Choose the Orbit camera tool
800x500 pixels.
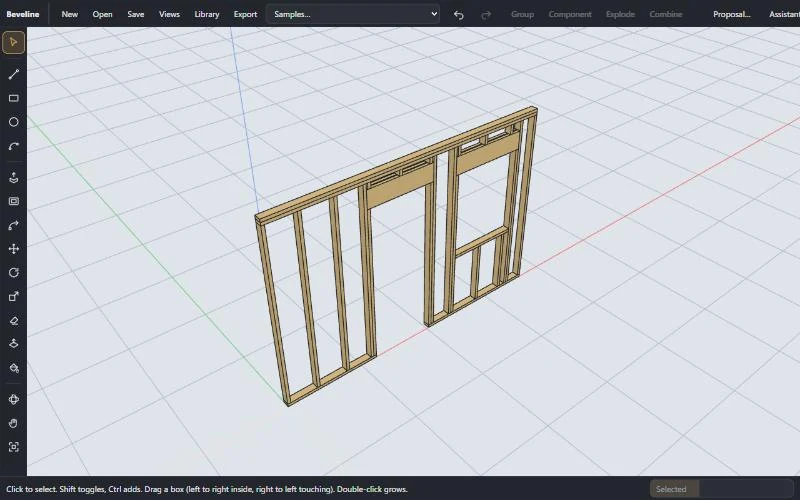(13, 399)
